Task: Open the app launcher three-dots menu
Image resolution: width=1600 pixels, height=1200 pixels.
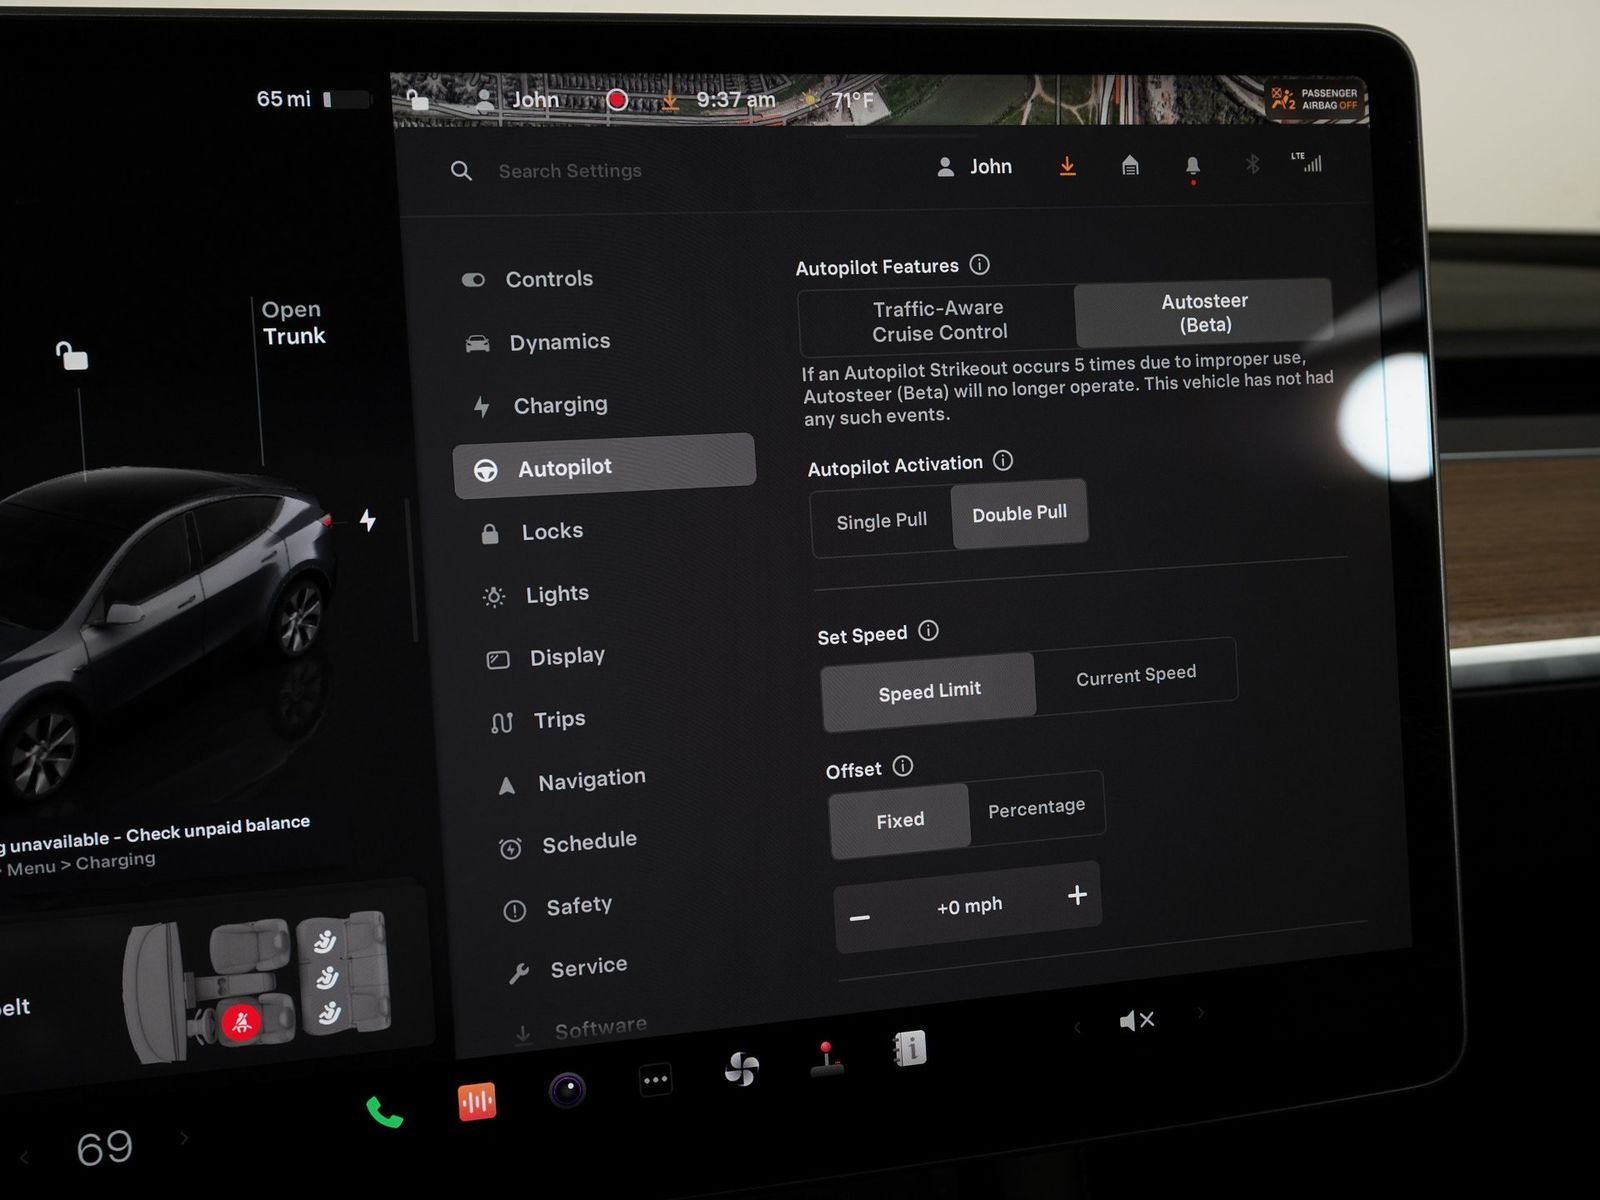Action: [655, 1080]
